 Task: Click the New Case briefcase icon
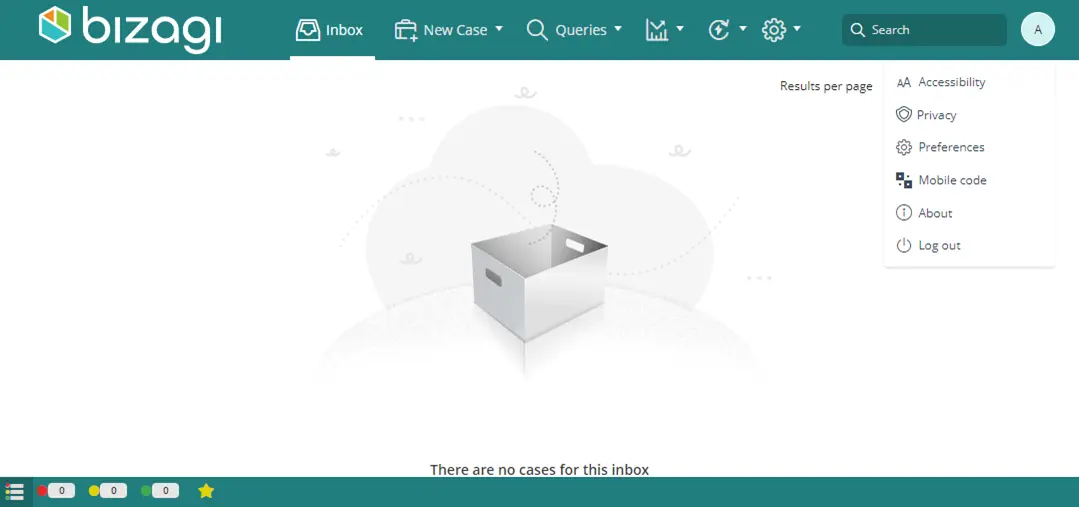click(x=406, y=30)
